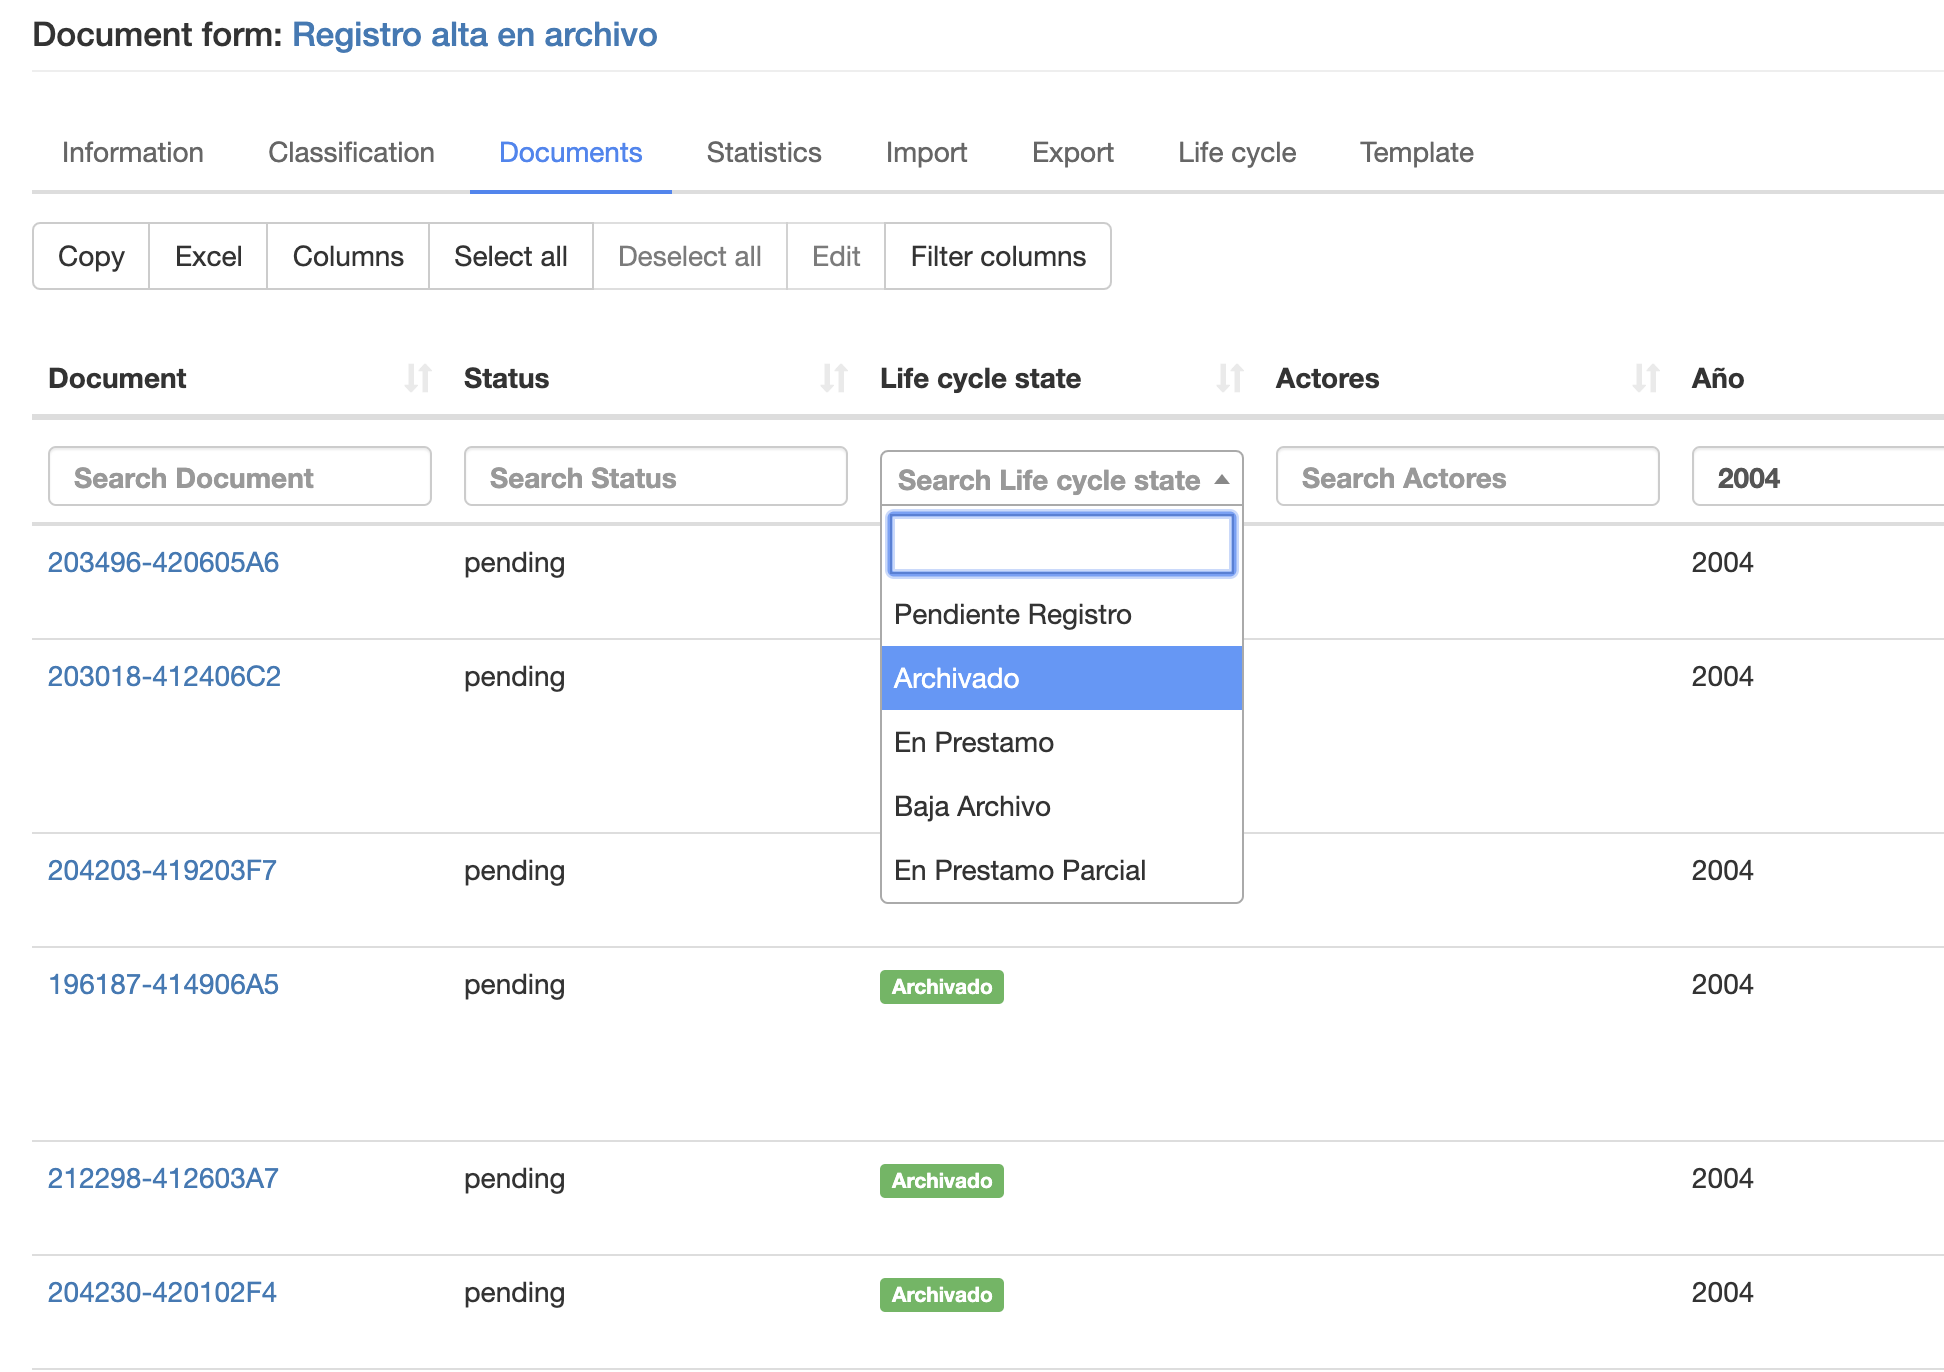Open the Life cycle tab
This screenshot has width=1944, height=1372.
[x=1237, y=152]
